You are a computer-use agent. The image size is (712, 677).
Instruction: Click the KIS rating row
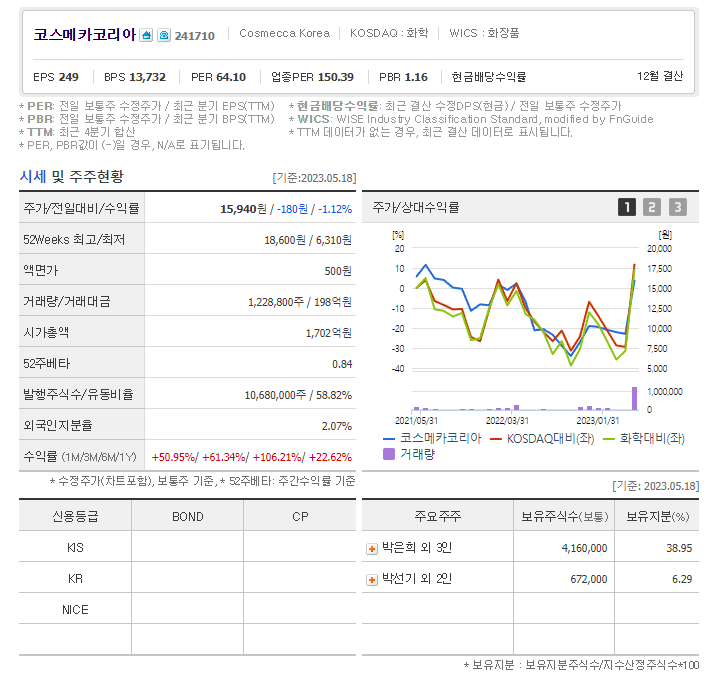[x=187, y=547]
